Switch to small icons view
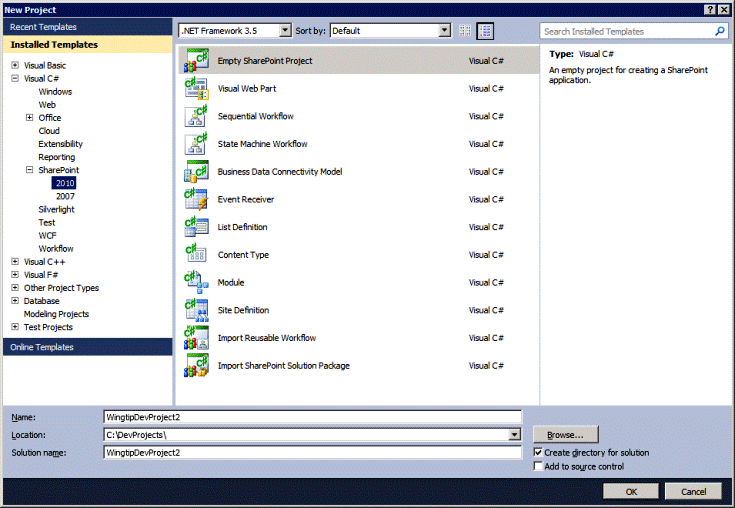 (465, 31)
